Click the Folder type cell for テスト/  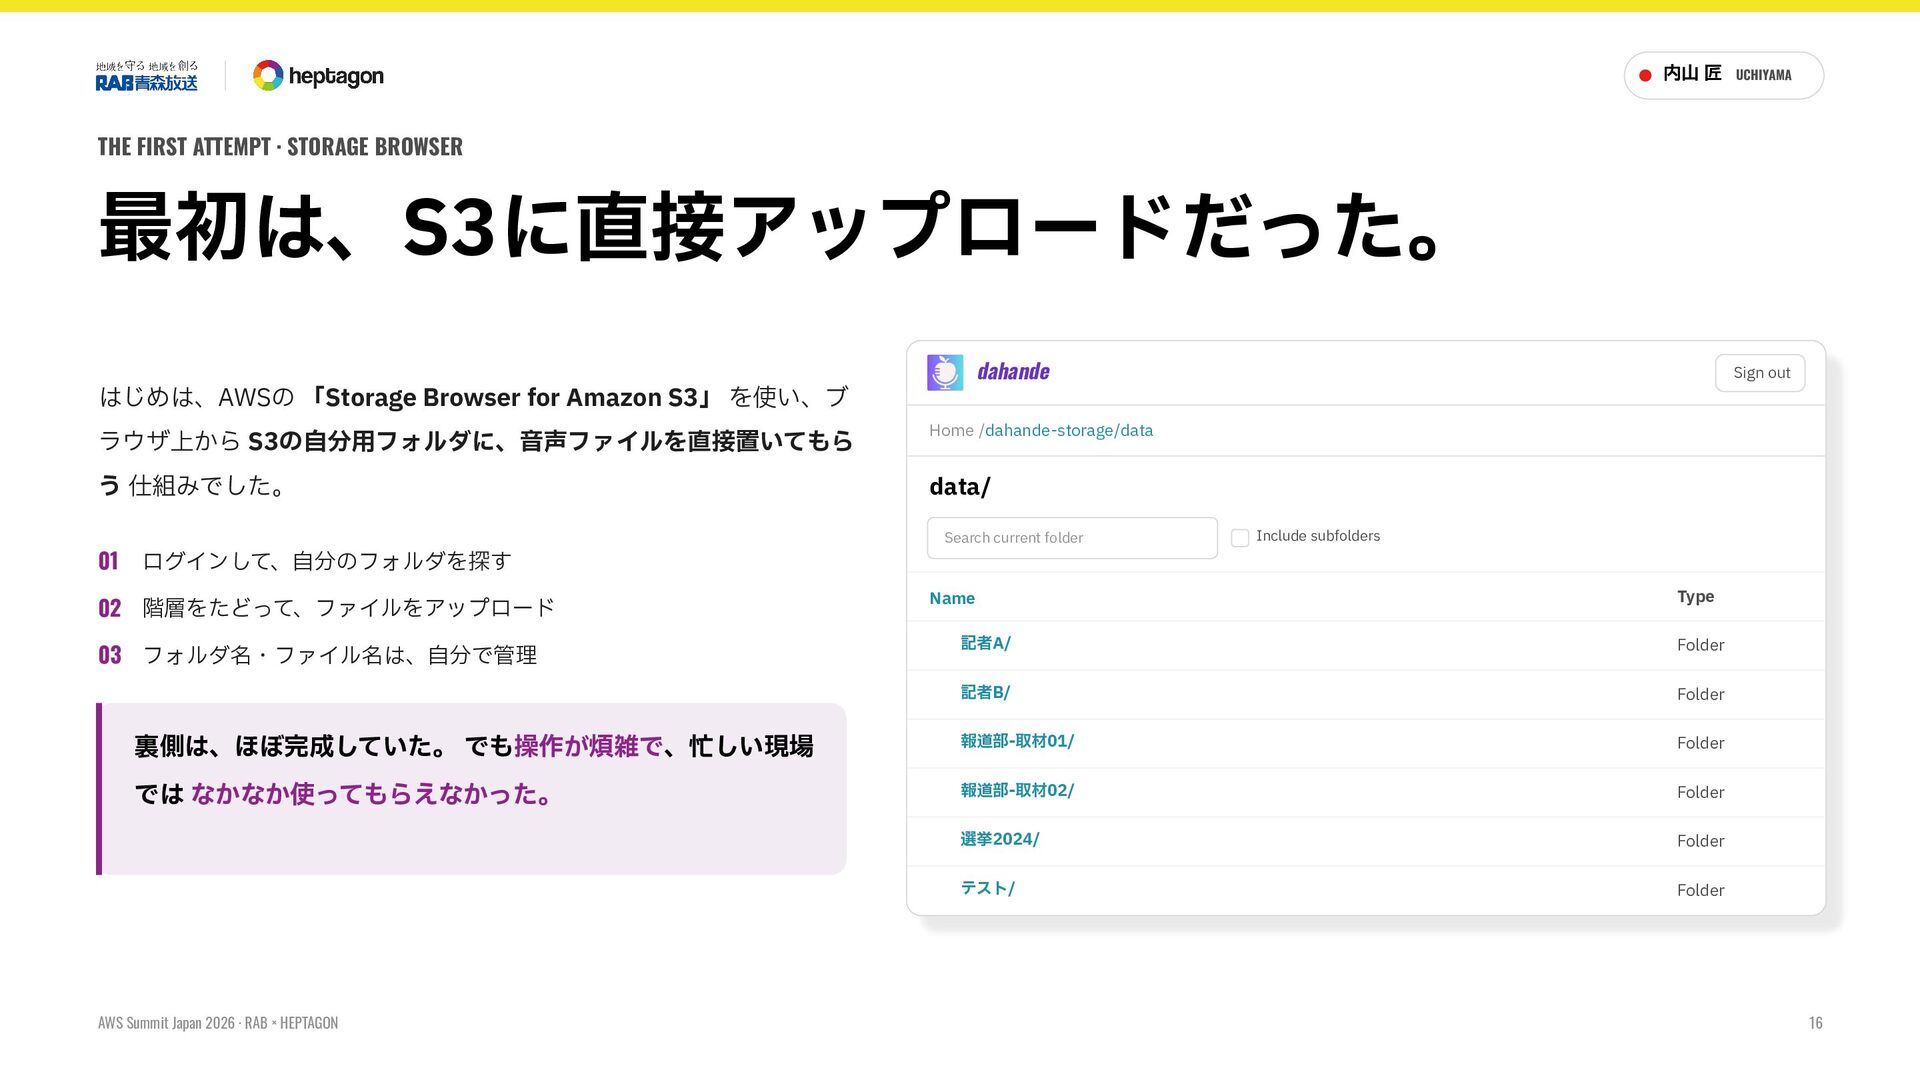point(1700,890)
